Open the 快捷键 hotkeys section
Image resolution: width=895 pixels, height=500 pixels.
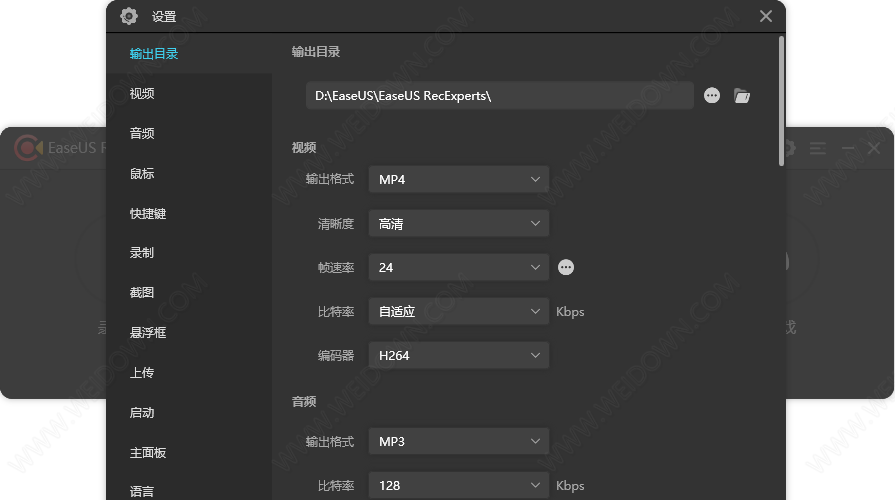[148, 214]
